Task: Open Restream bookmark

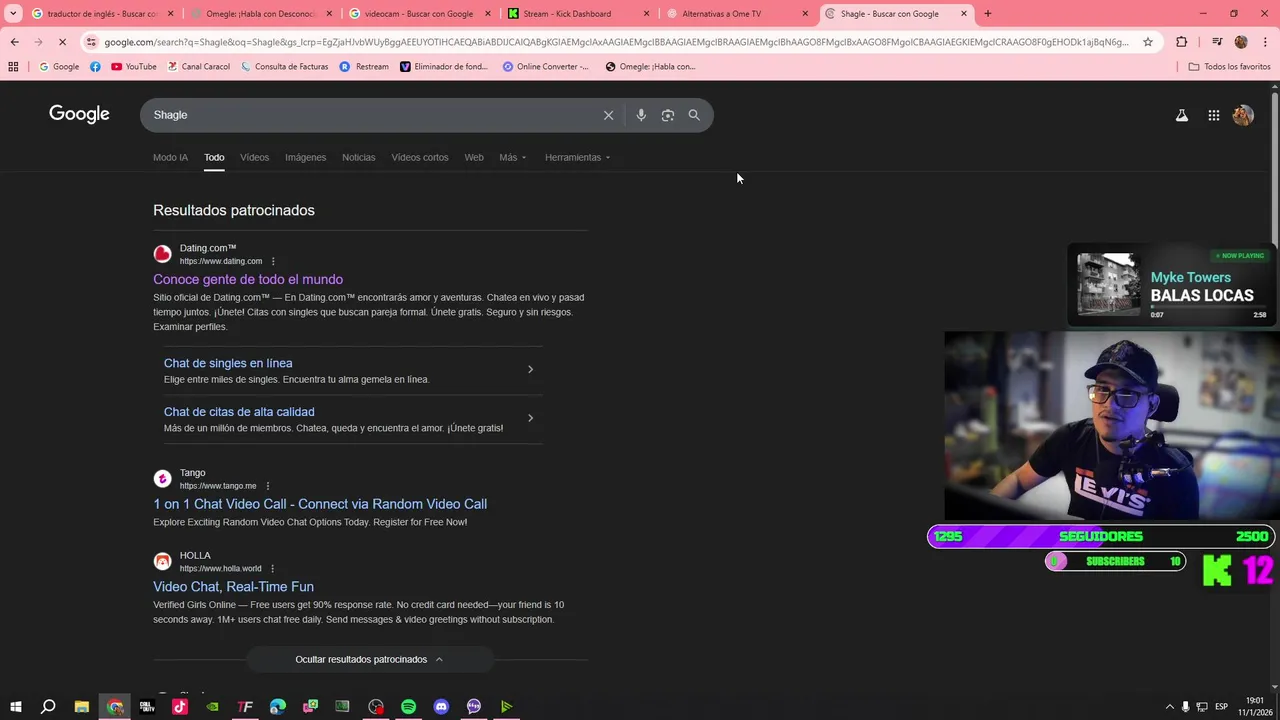Action: click(x=364, y=67)
